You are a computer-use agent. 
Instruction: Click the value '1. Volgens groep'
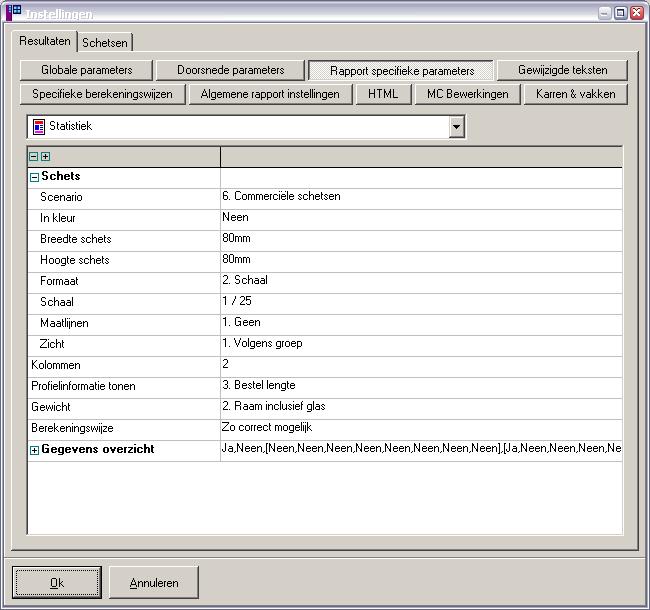pos(262,343)
